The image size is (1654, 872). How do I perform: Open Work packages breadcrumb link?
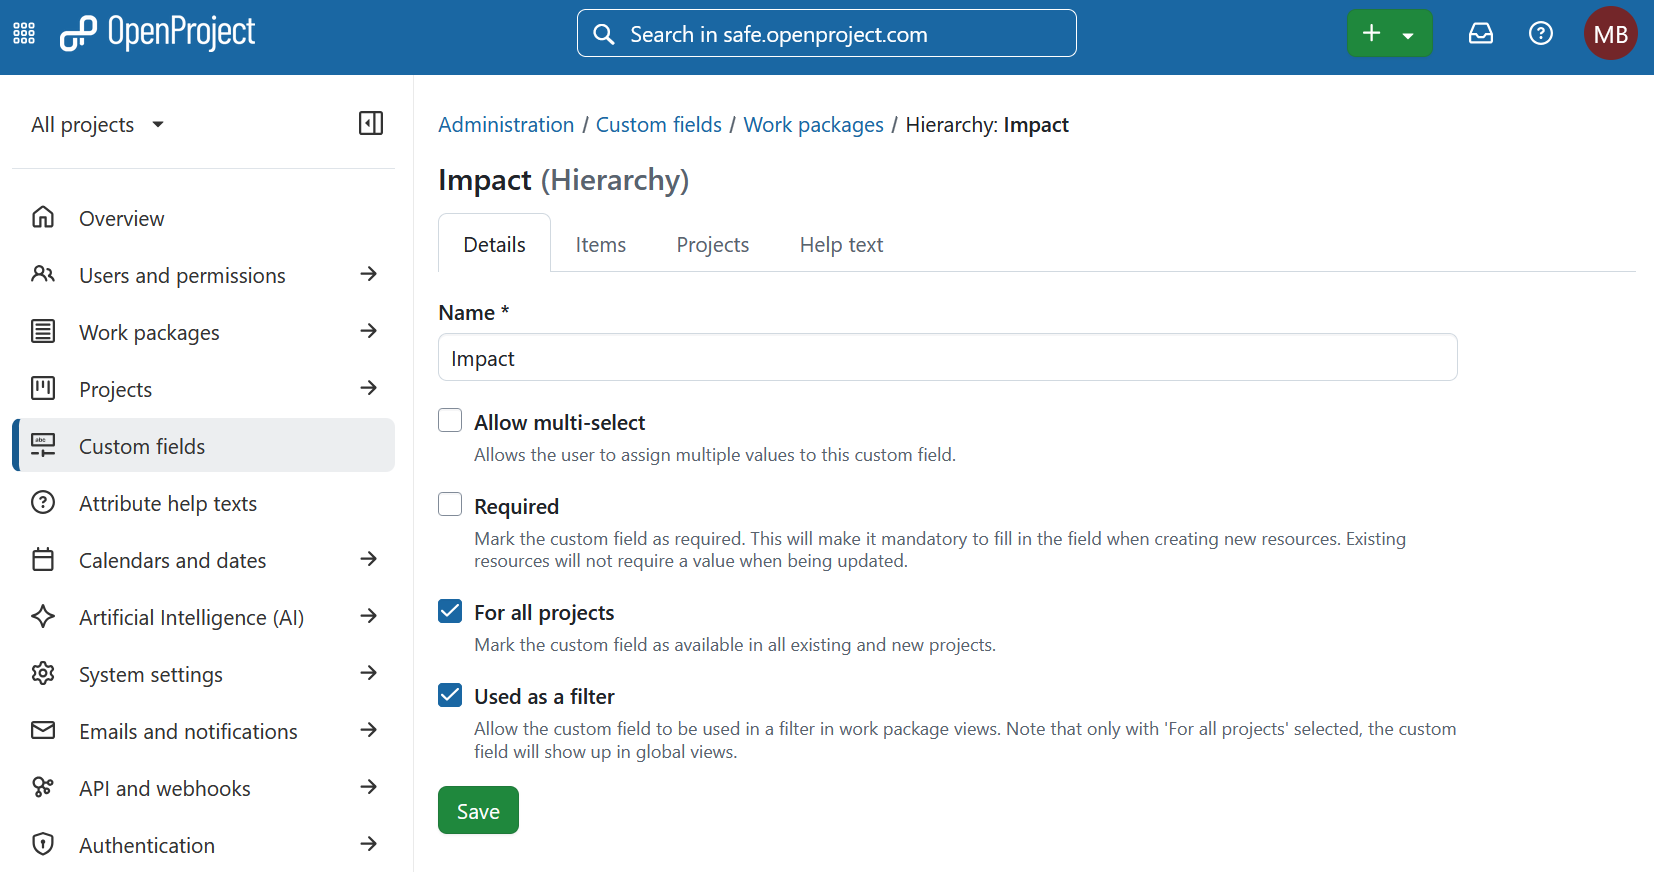click(814, 125)
